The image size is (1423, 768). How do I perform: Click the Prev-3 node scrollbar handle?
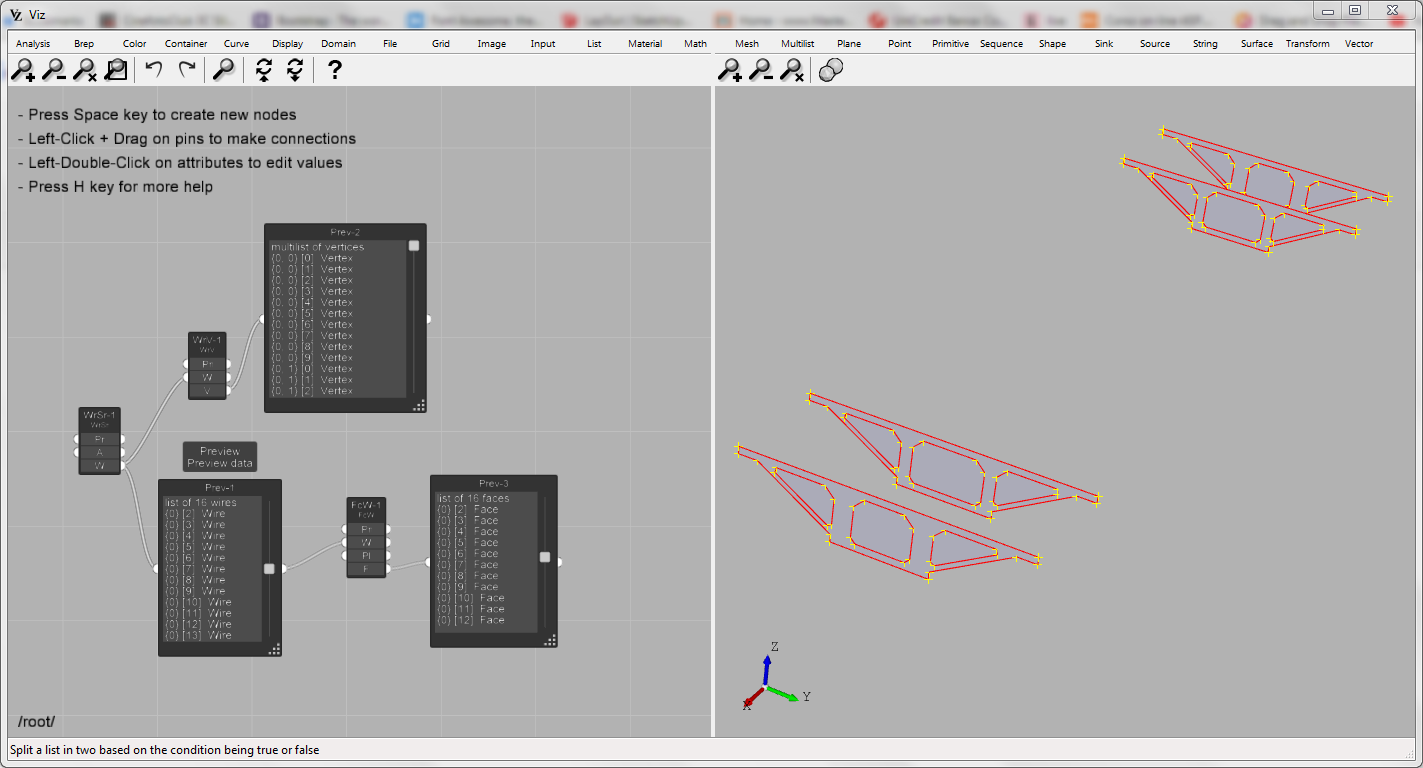coord(545,557)
